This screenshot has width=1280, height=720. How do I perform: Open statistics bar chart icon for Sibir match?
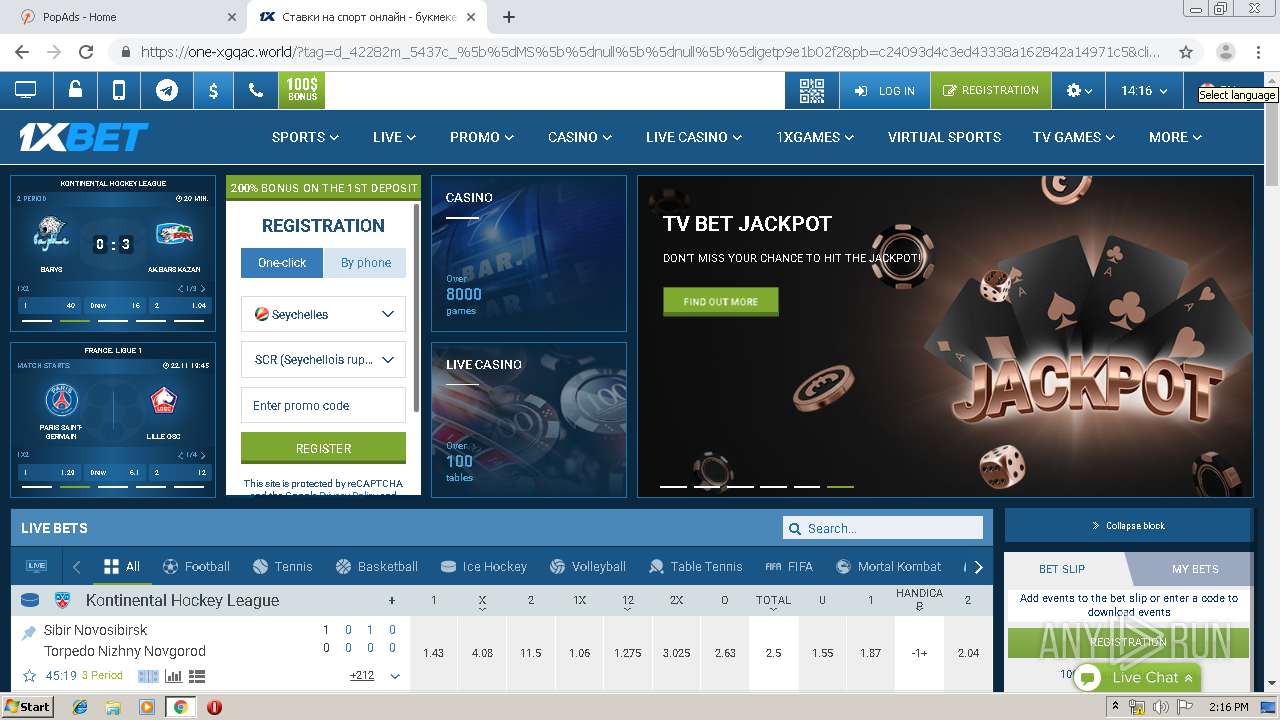173,676
